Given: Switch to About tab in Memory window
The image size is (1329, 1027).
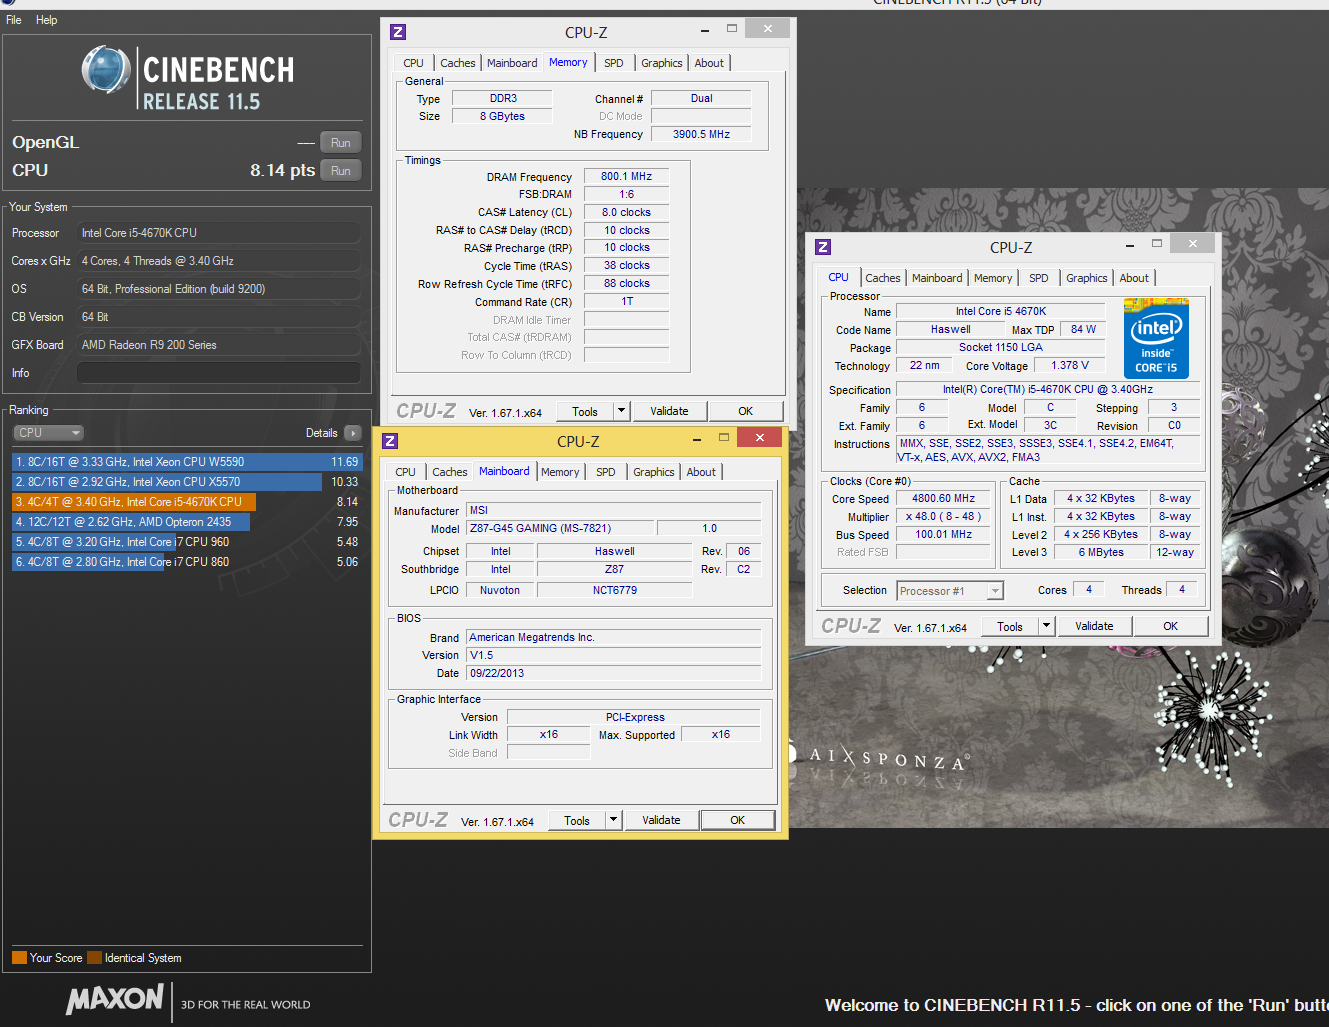Looking at the screenshot, I should [709, 63].
